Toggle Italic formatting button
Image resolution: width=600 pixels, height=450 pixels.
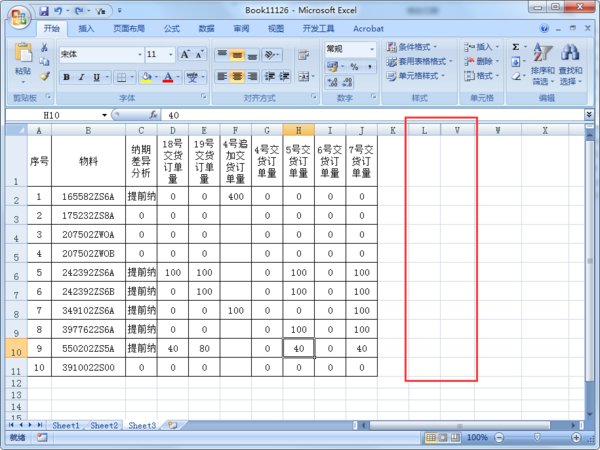tap(81, 76)
